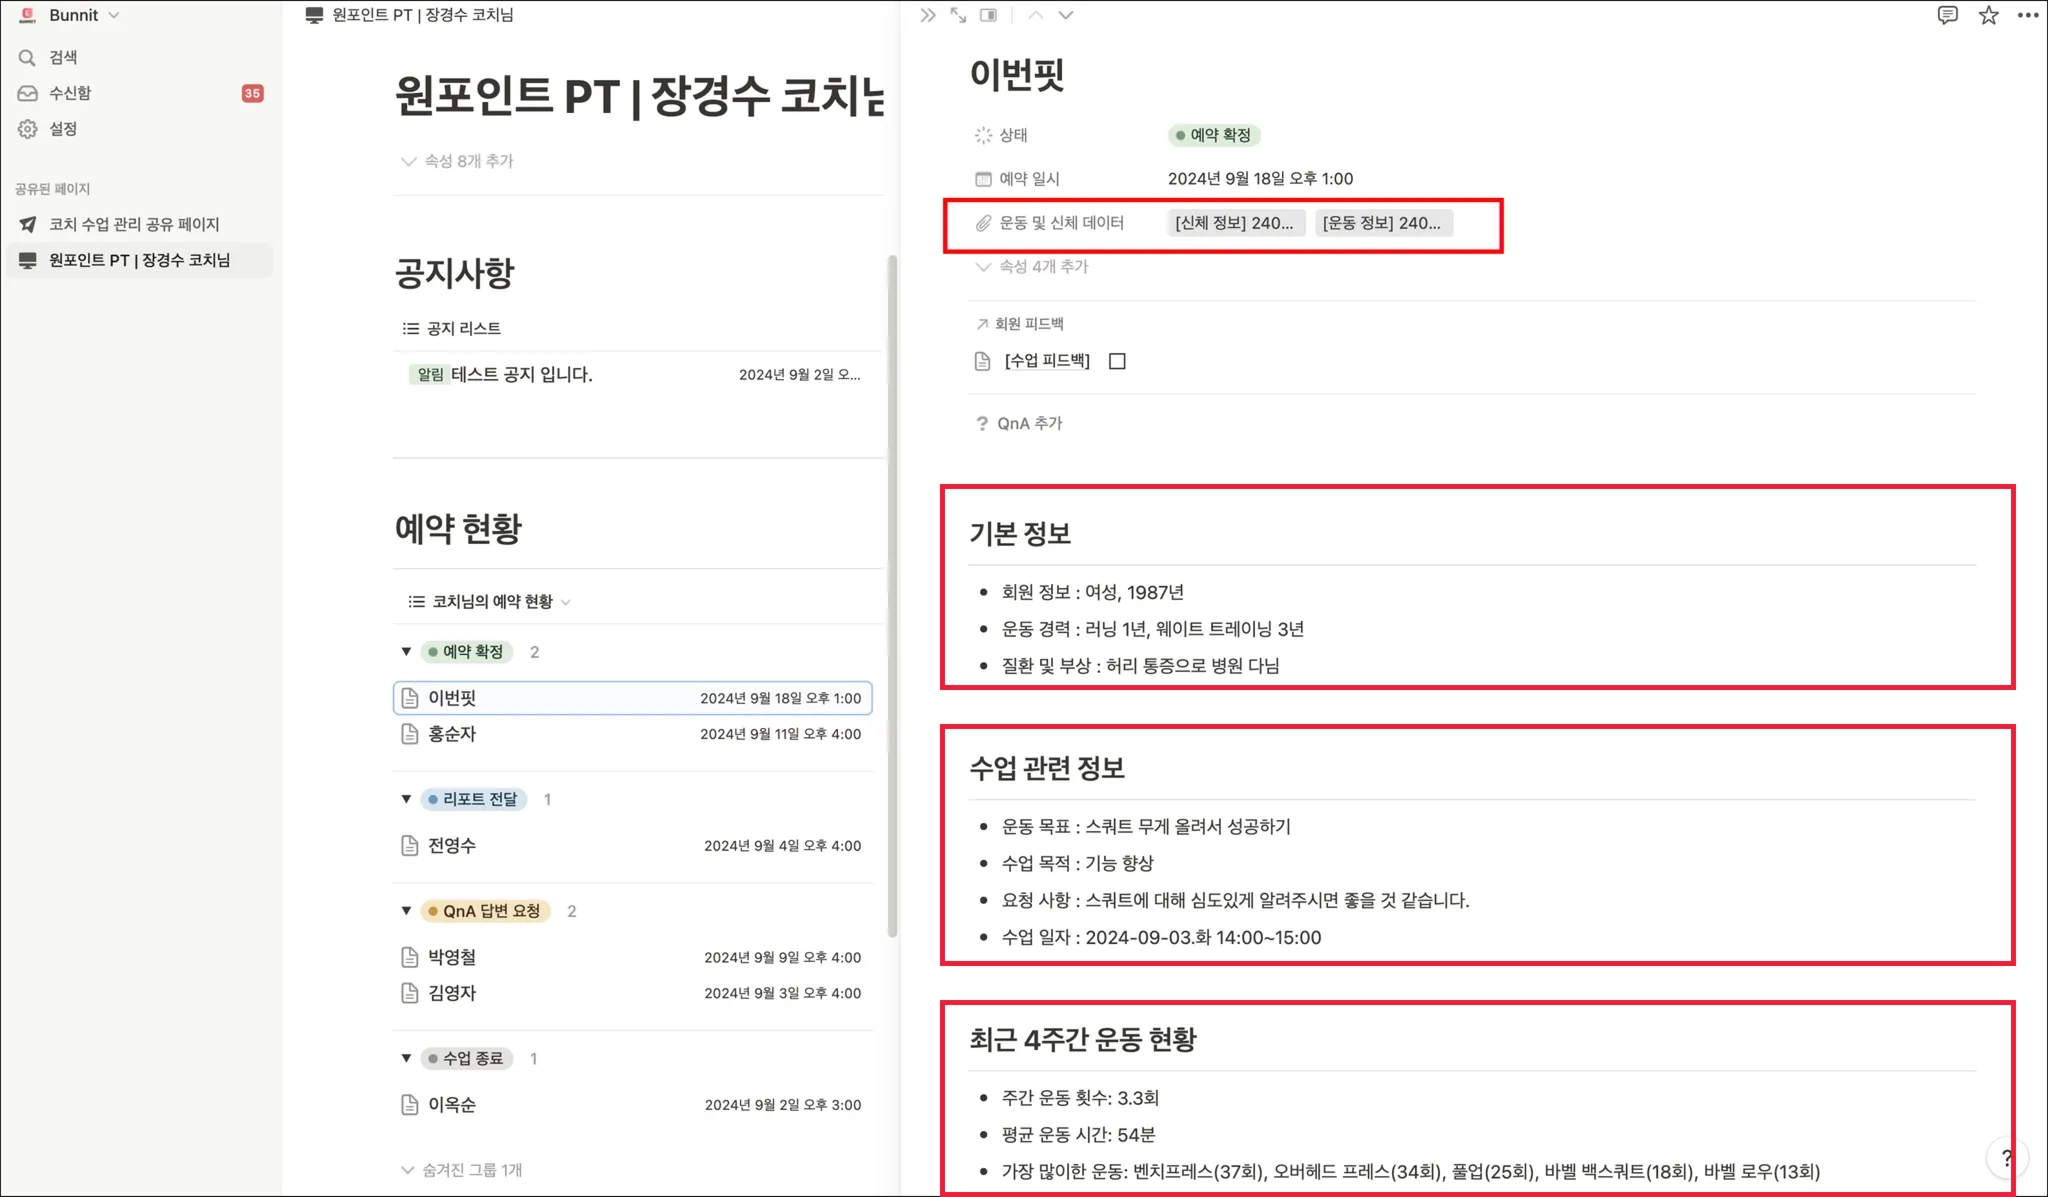Star this page as favorite
The width and height of the screenshot is (2048, 1197).
click(x=1988, y=15)
